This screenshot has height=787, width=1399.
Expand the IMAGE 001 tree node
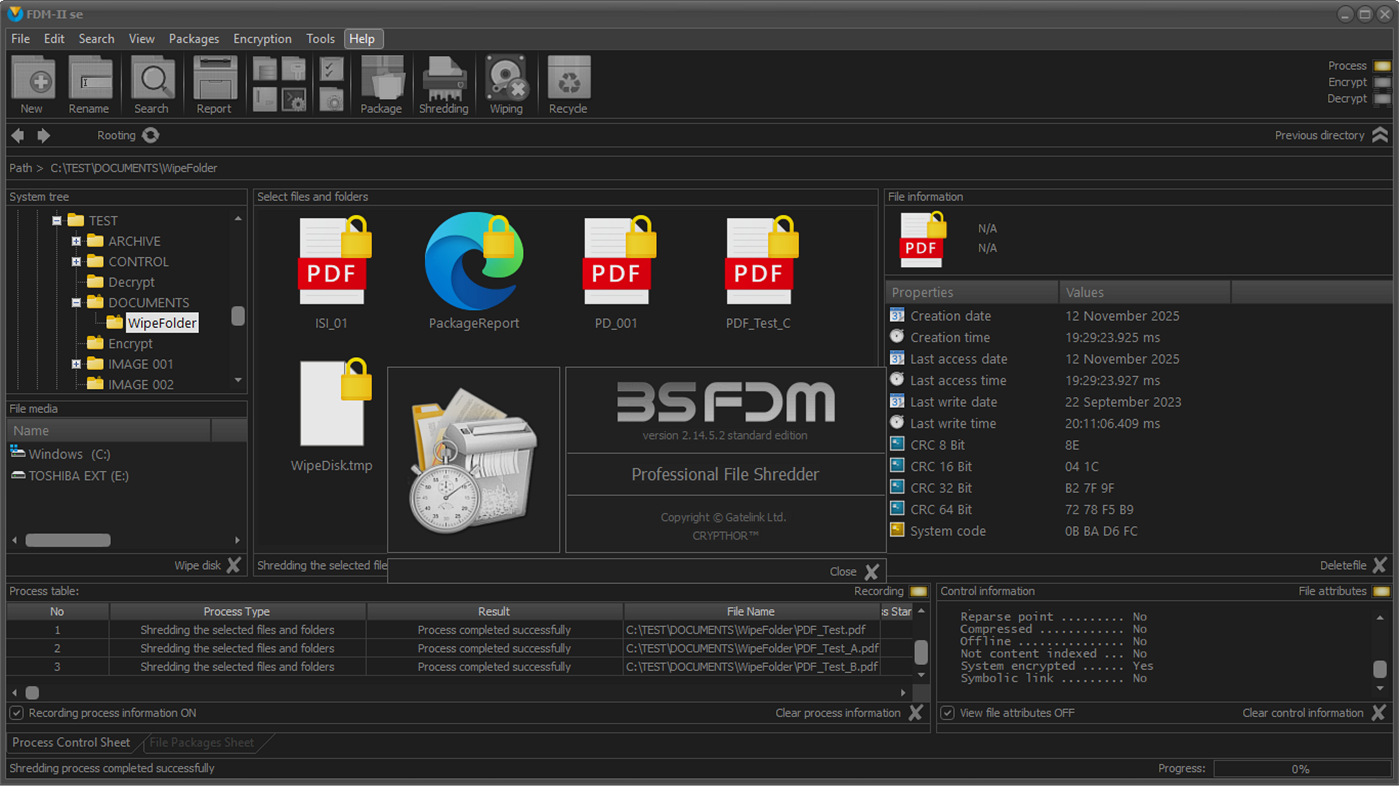(x=76, y=363)
